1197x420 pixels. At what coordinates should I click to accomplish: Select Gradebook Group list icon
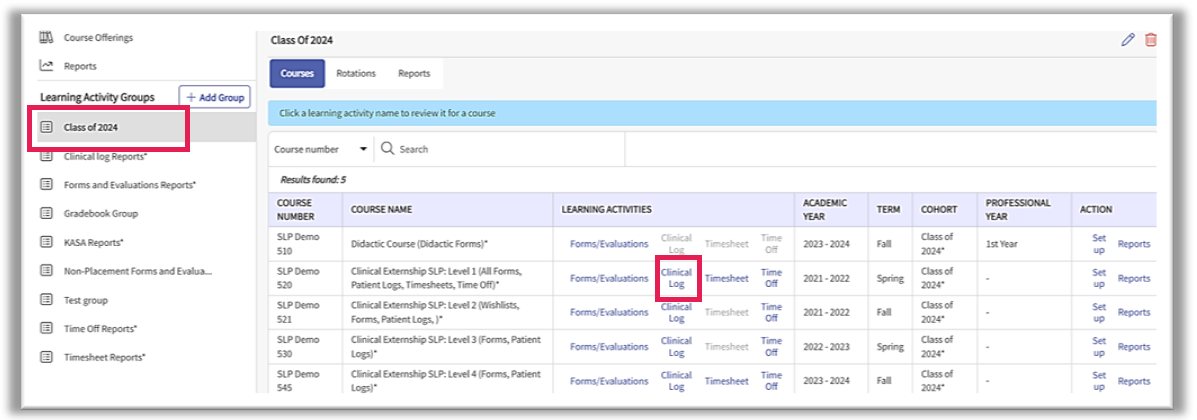click(x=47, y=213)
